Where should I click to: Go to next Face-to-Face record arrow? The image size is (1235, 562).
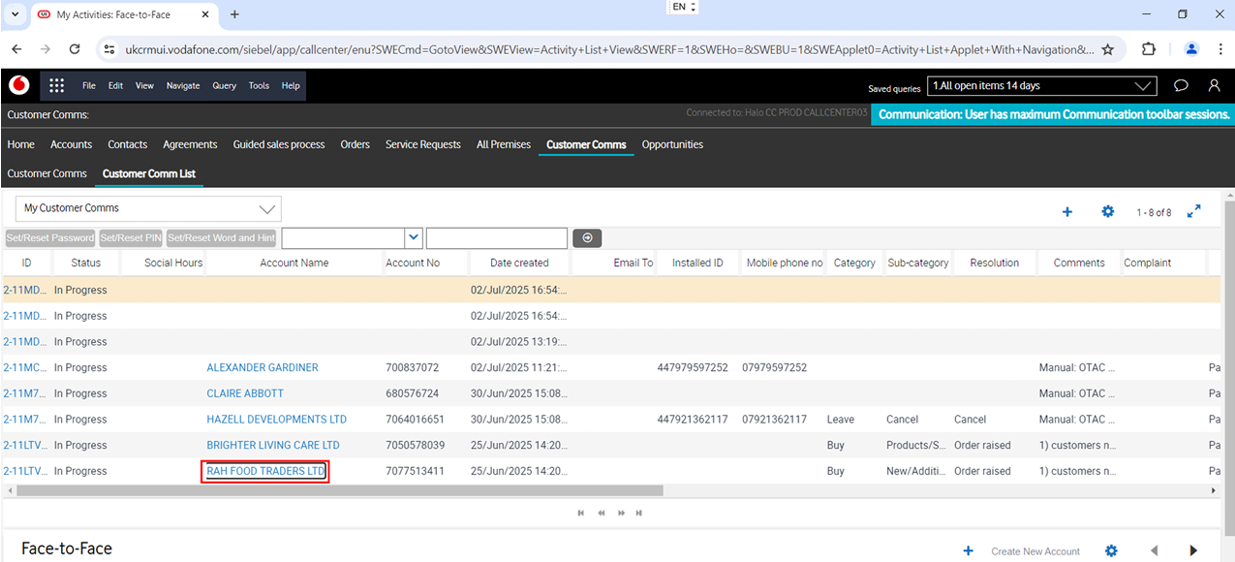coord(1193,551)
